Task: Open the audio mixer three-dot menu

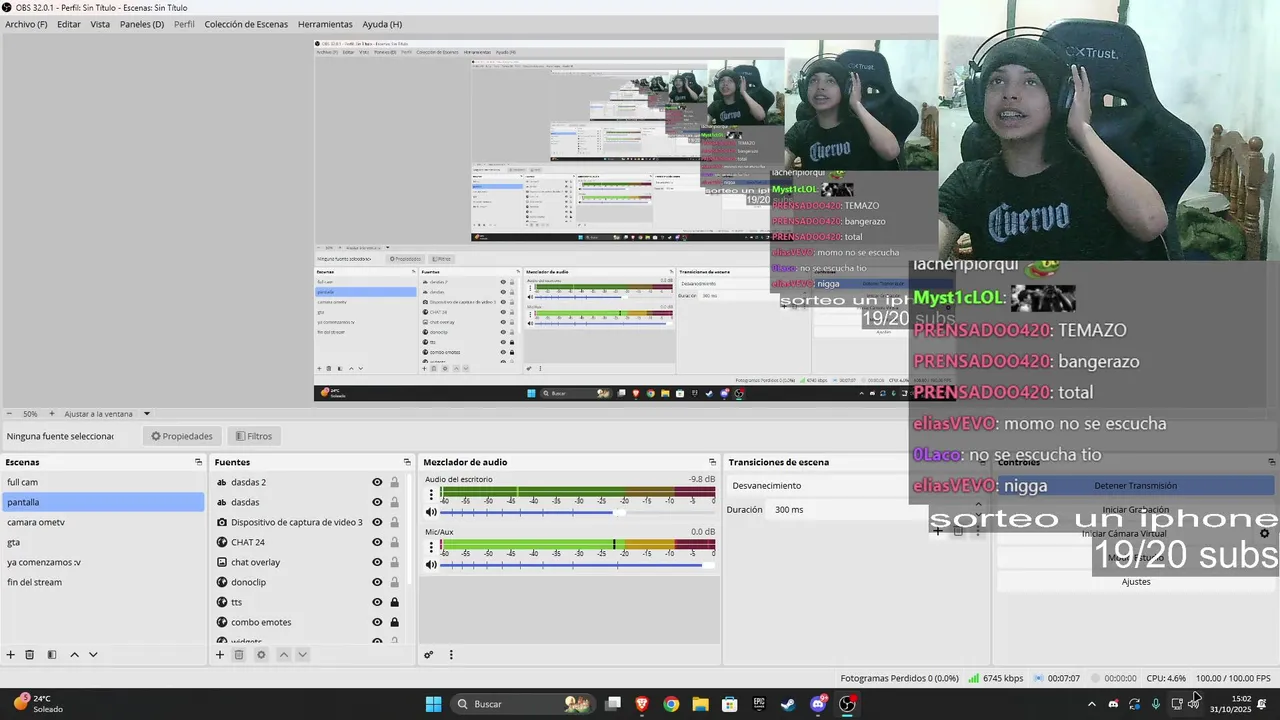Action: pos(451,655)
